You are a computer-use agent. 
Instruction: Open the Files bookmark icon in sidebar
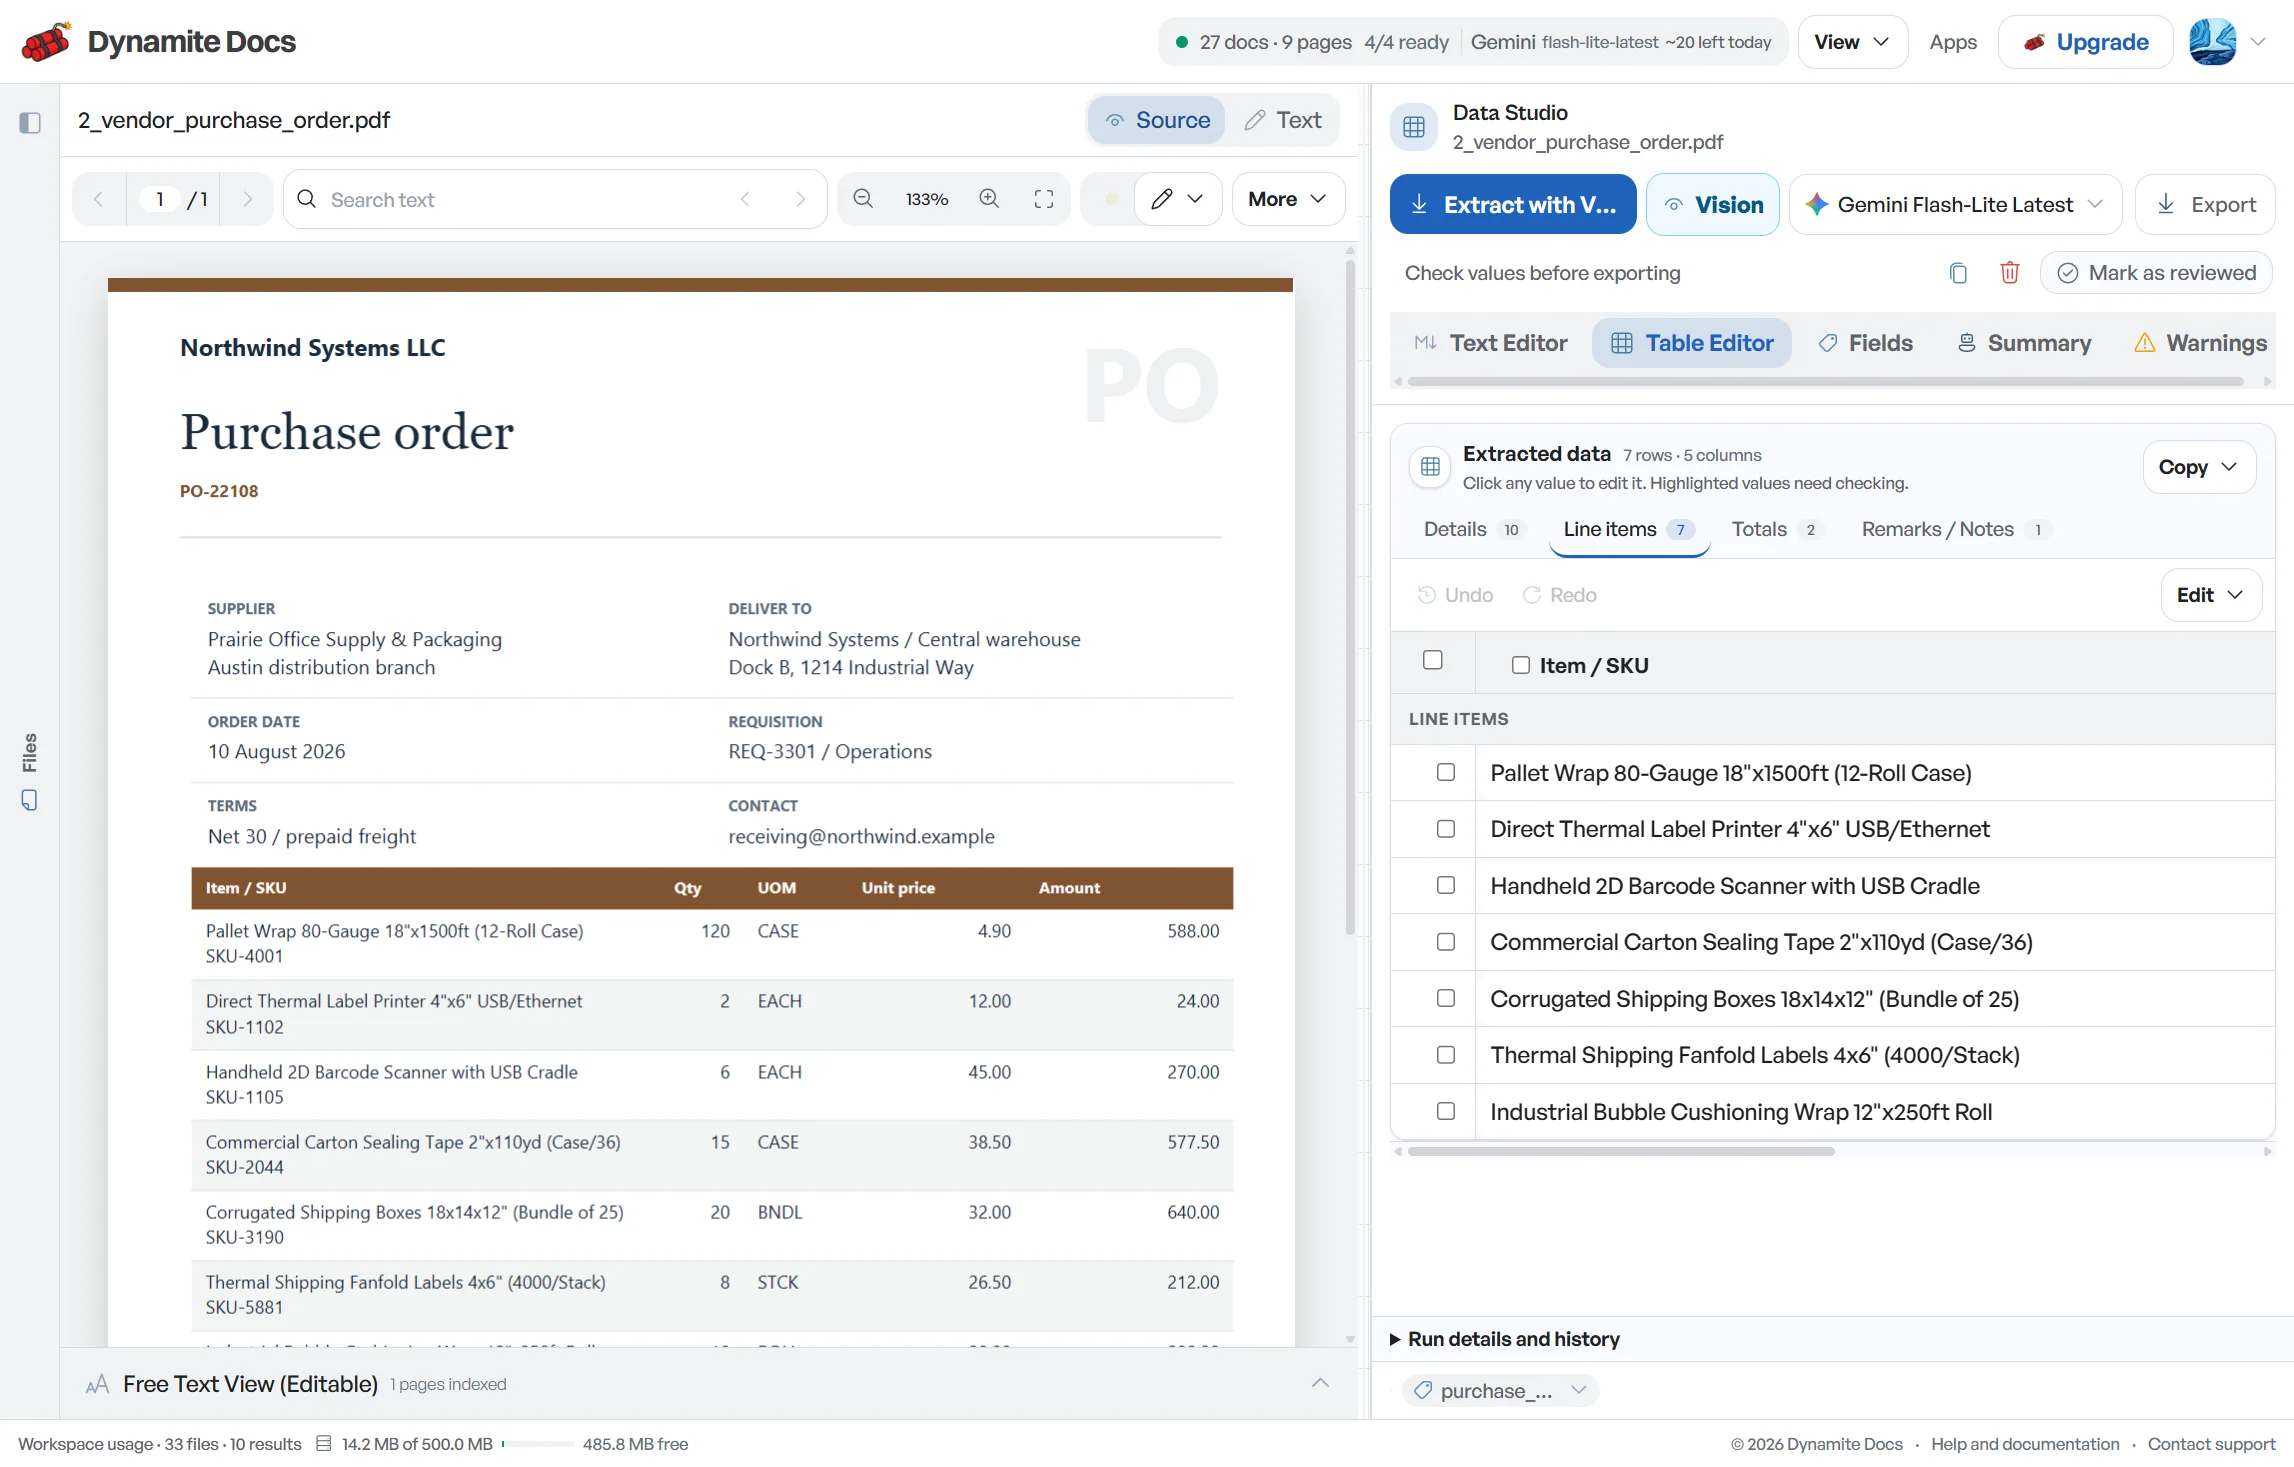click(30, 800)
